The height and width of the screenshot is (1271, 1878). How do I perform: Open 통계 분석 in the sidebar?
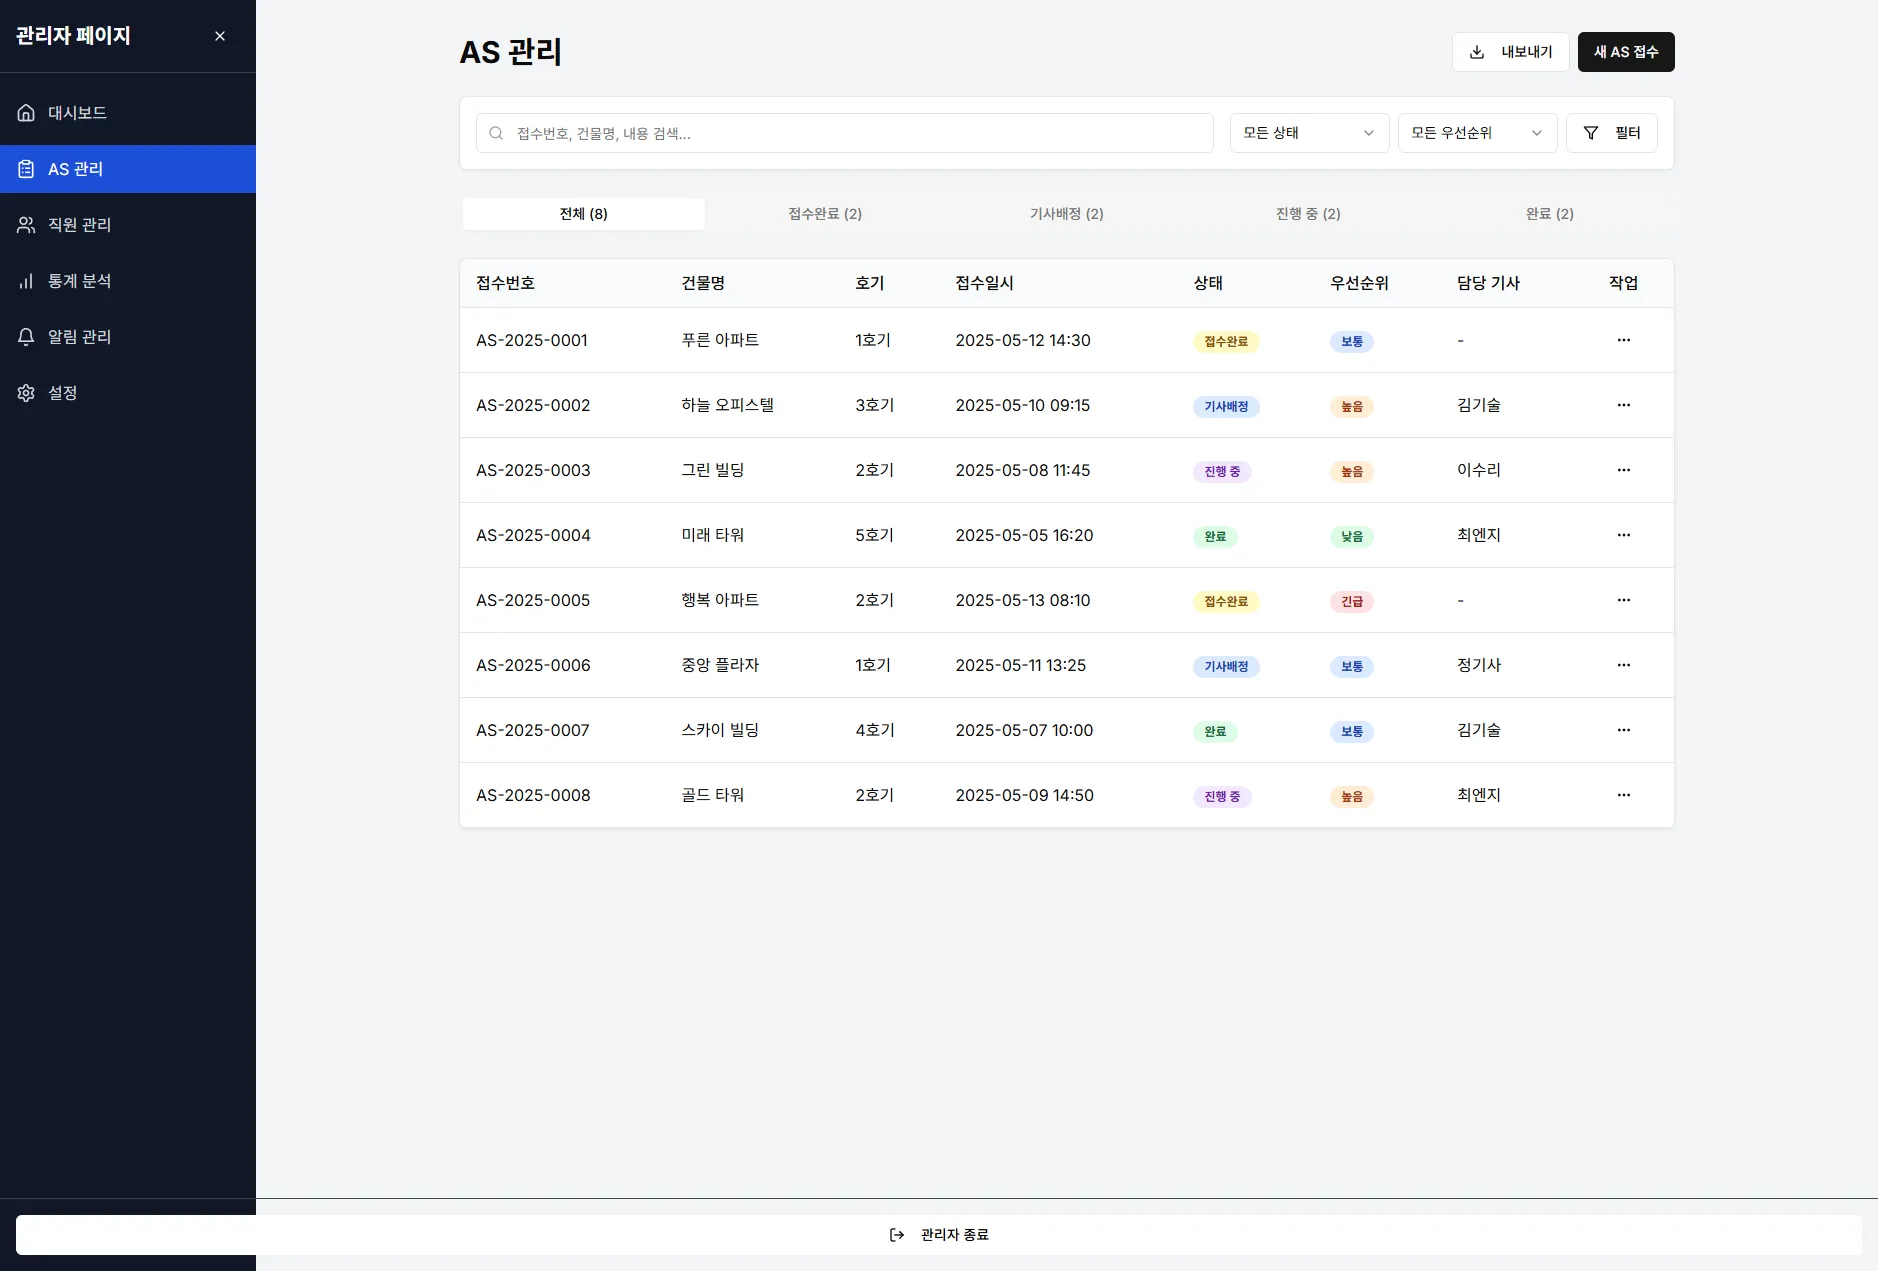click(x=128, y=281)
